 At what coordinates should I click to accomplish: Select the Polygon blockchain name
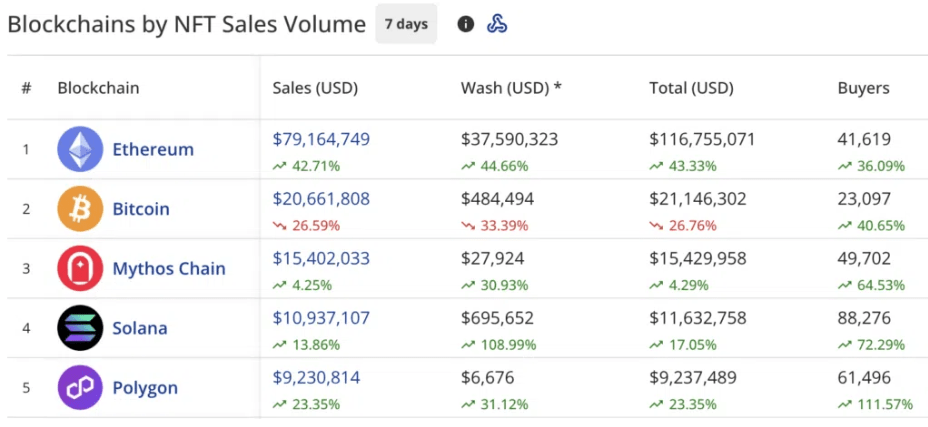coord(145,388)
